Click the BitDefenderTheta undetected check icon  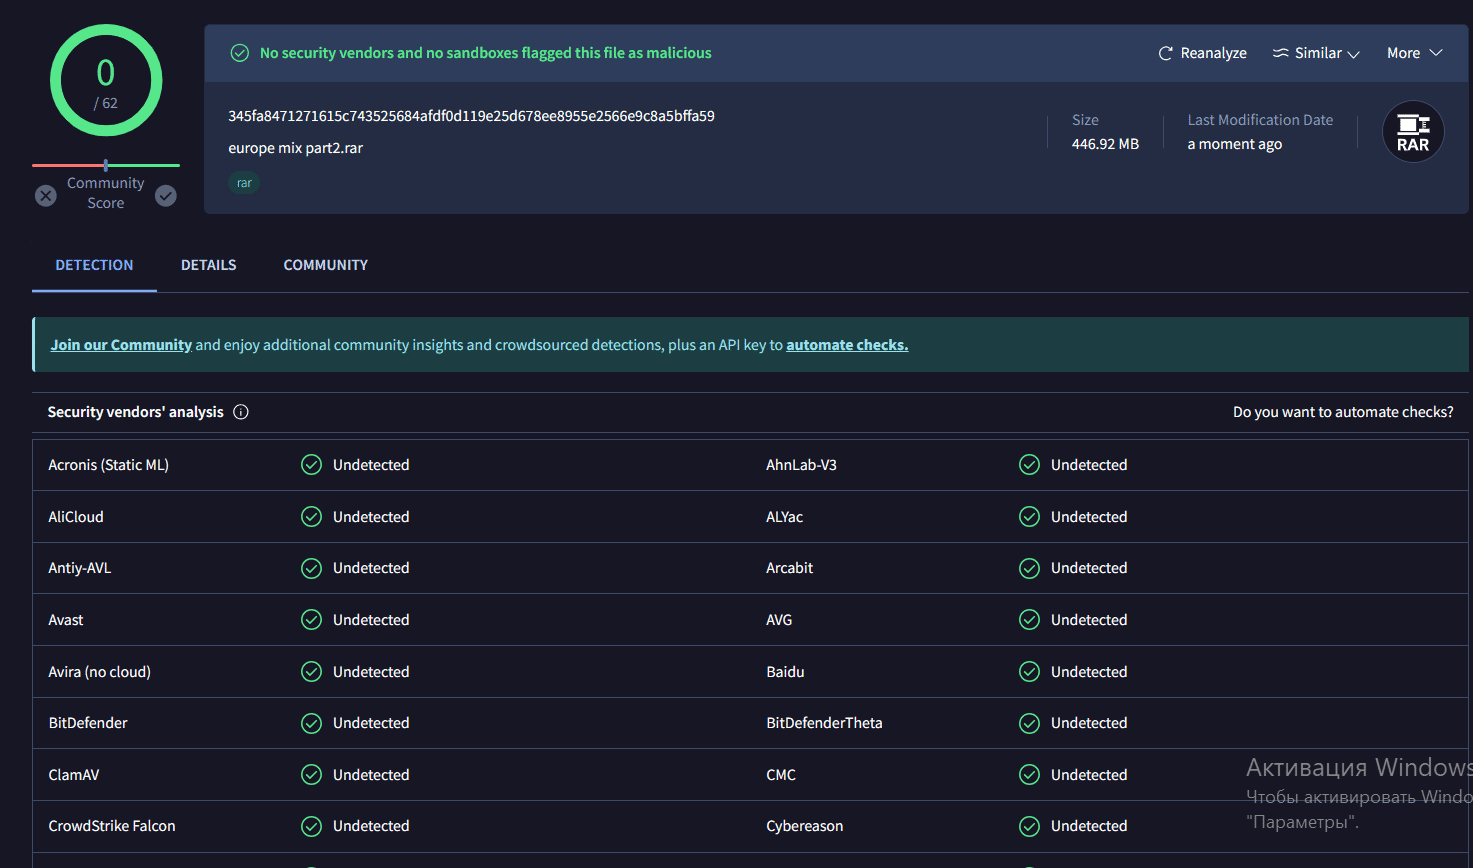point(1029,723)
